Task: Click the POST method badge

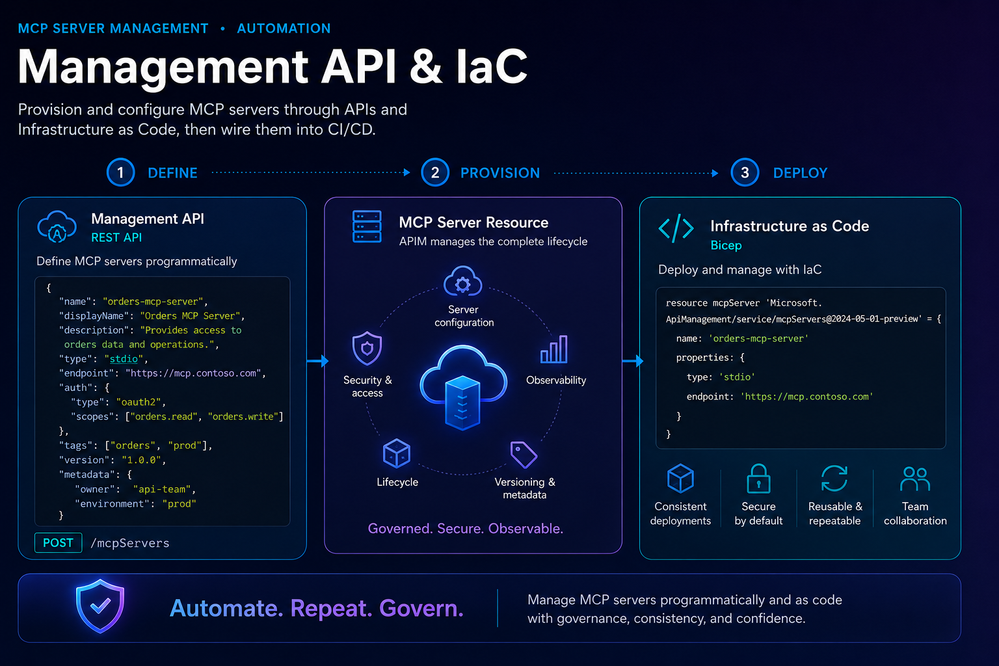Action: [x=58, y=542]
